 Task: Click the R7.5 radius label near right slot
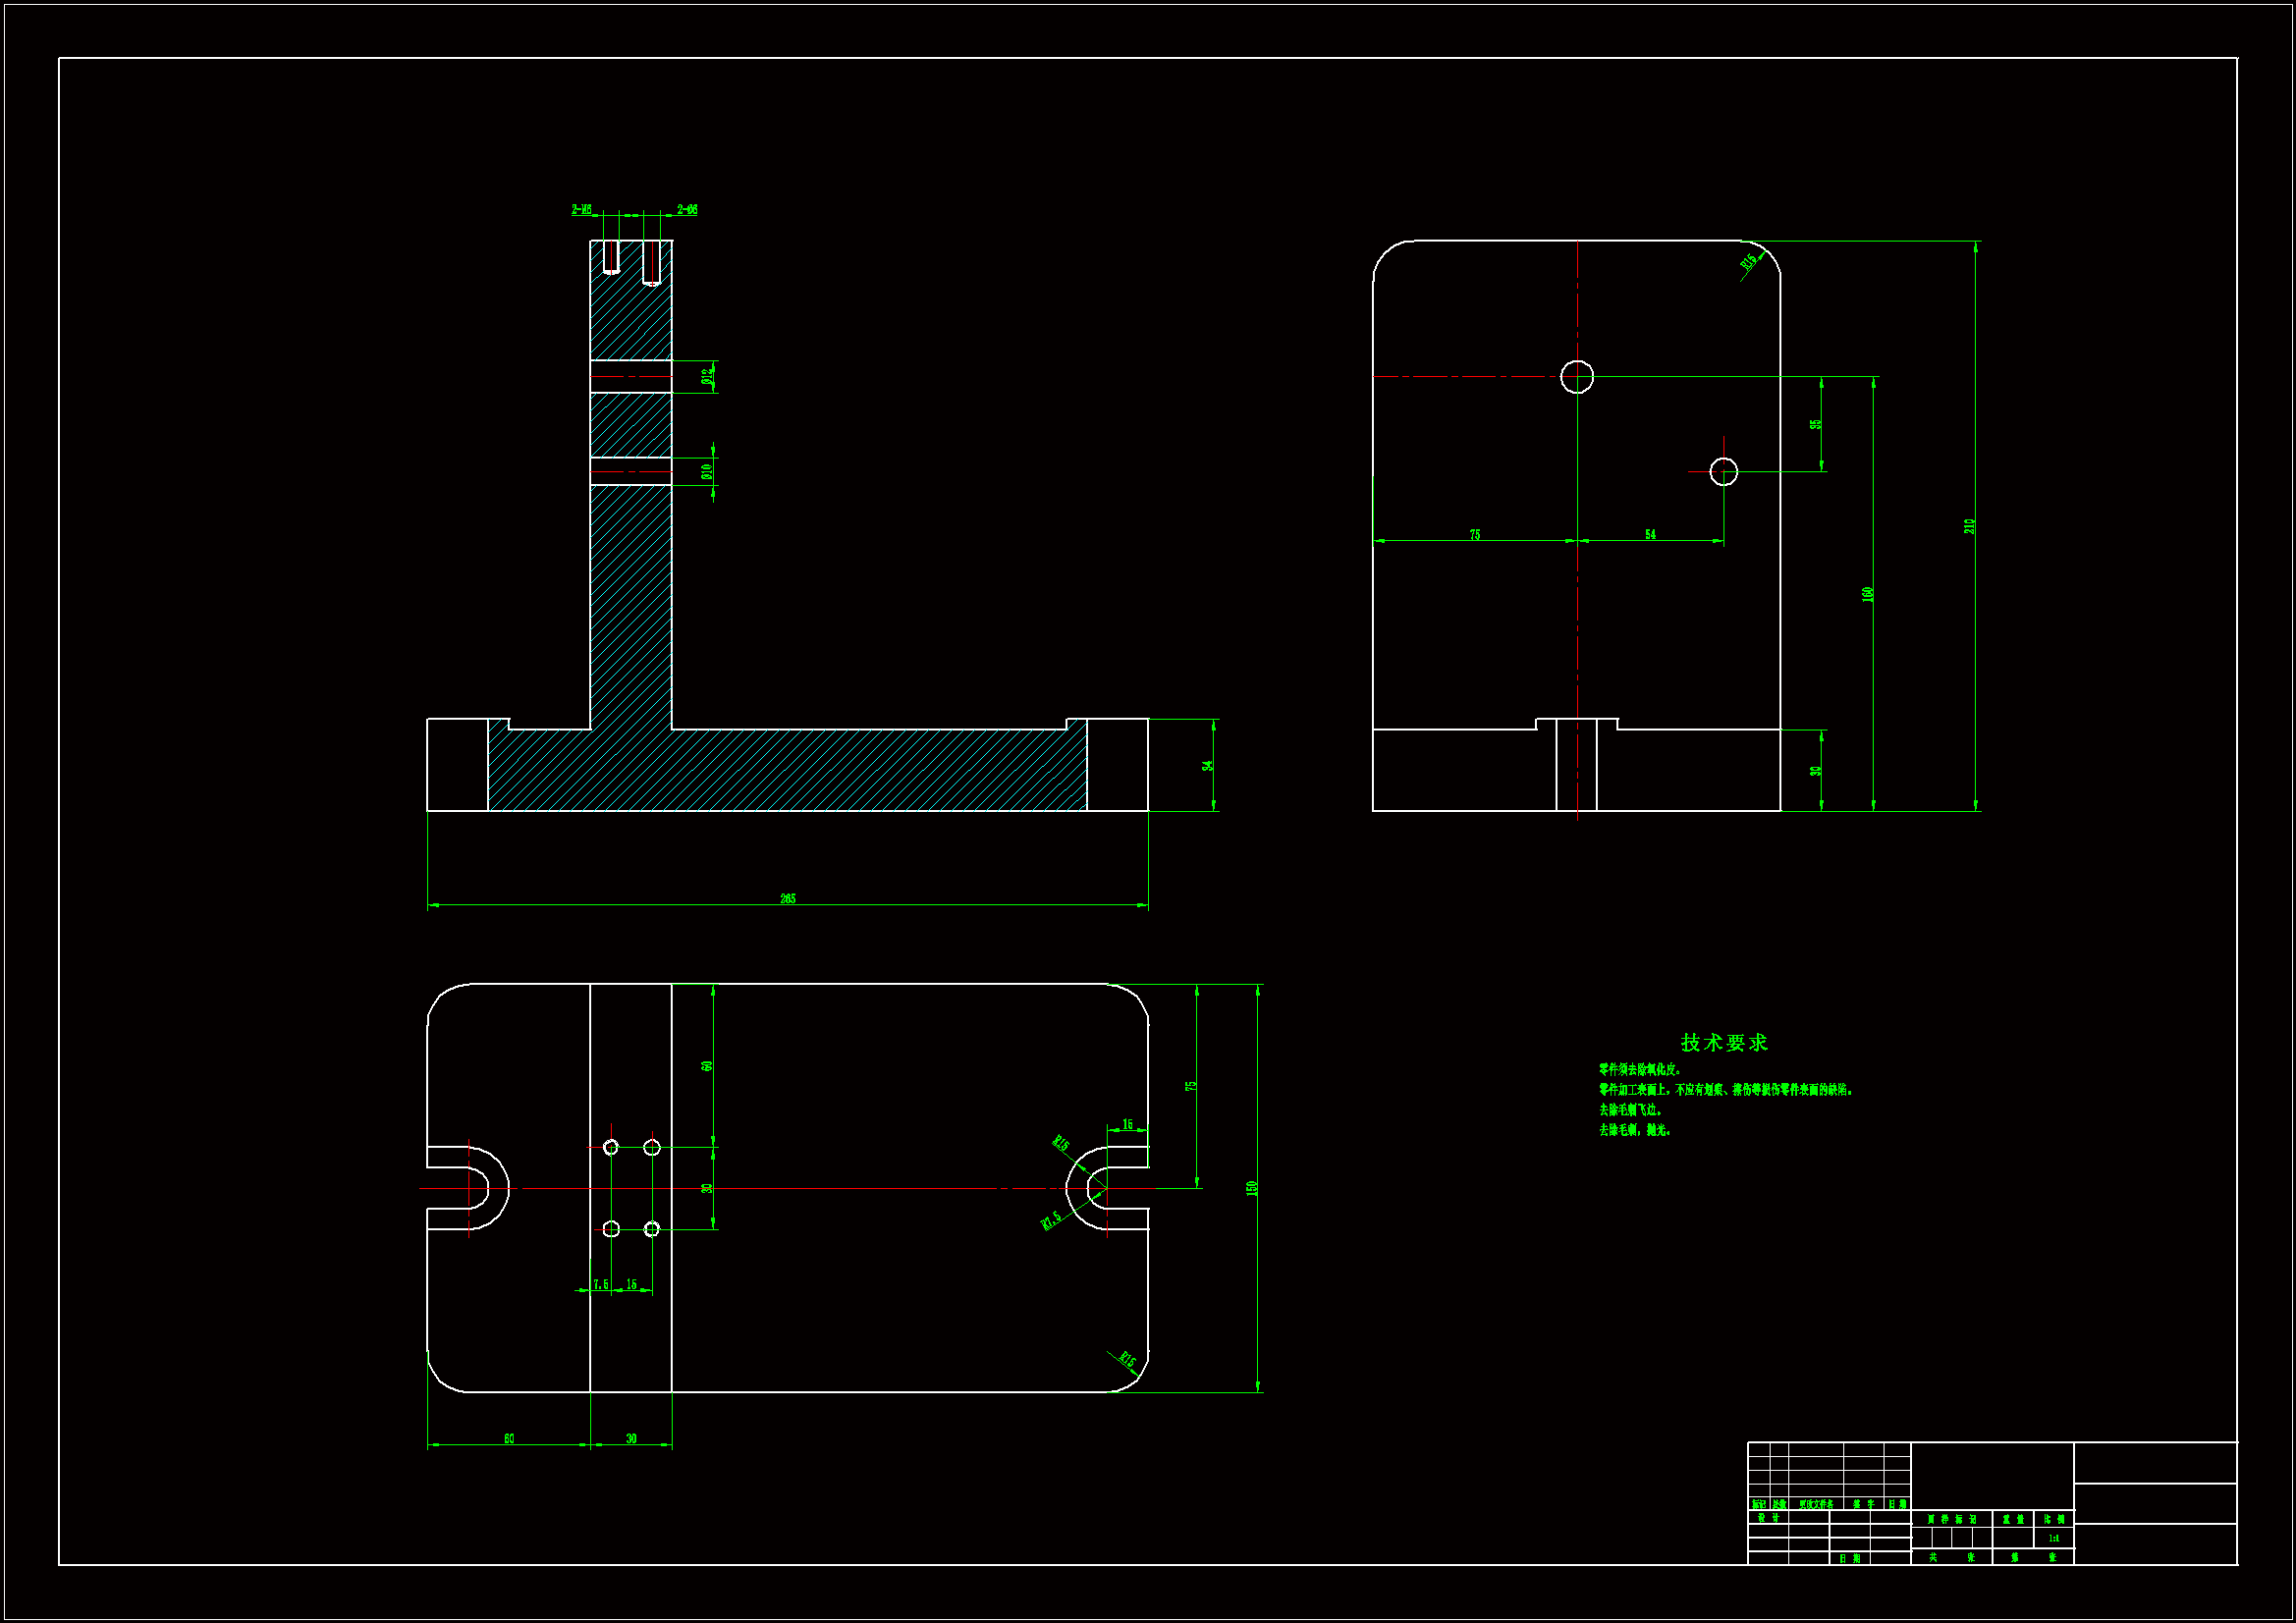click(1051, 1221)
